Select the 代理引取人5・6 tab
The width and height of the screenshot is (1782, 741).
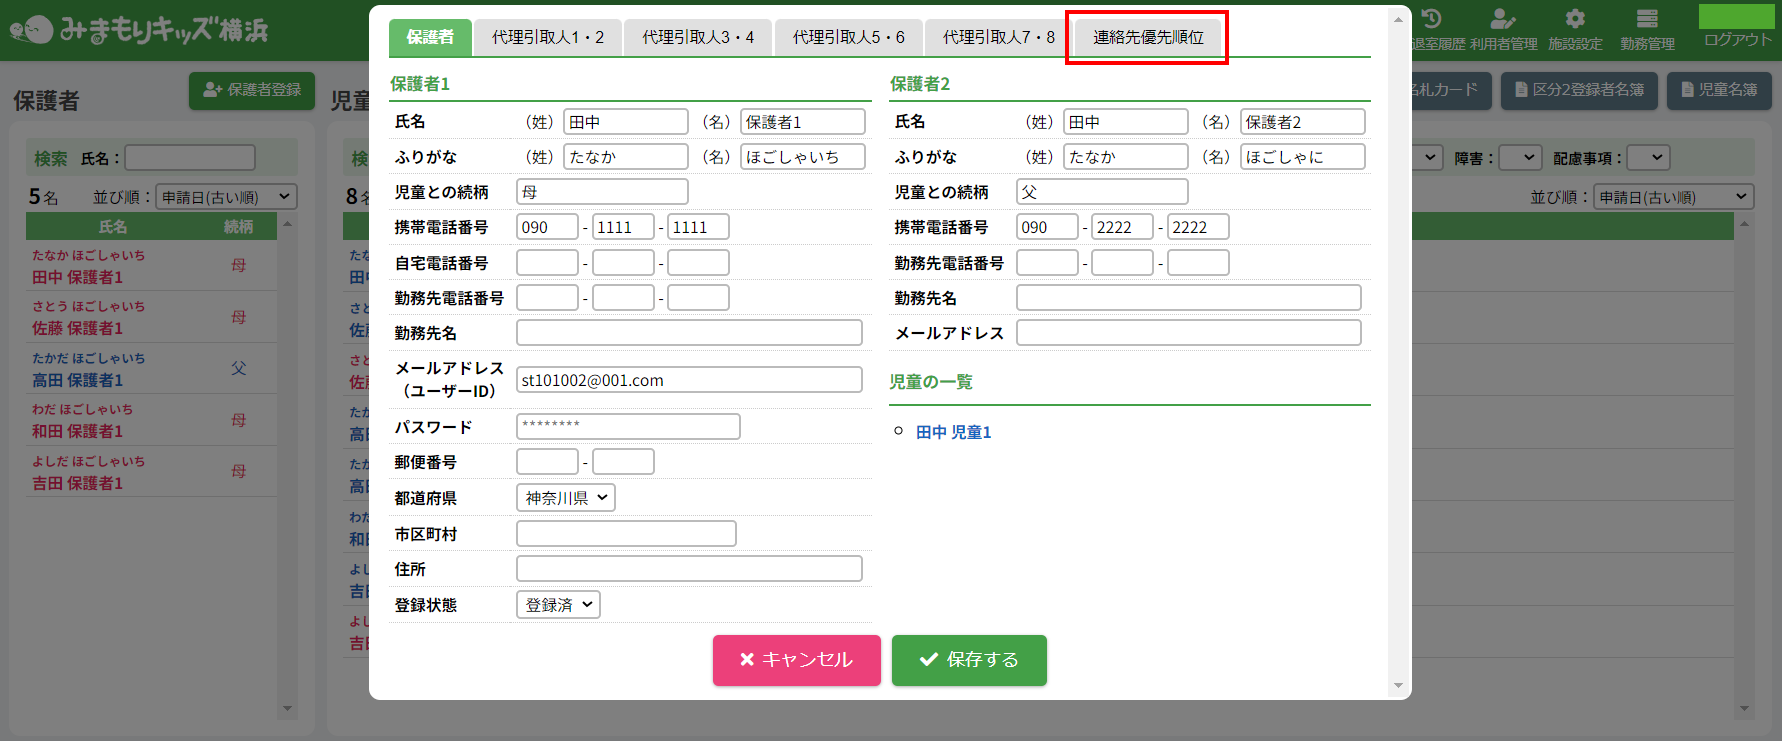[848, 37]
